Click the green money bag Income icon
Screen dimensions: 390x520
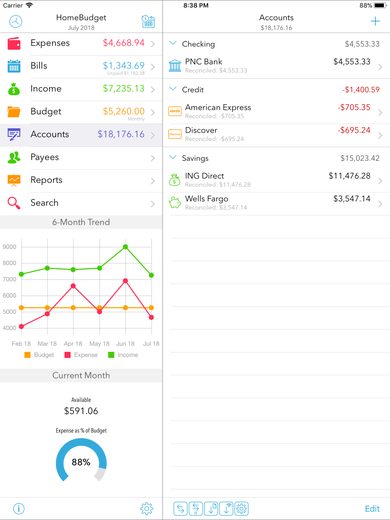point(14,89)
